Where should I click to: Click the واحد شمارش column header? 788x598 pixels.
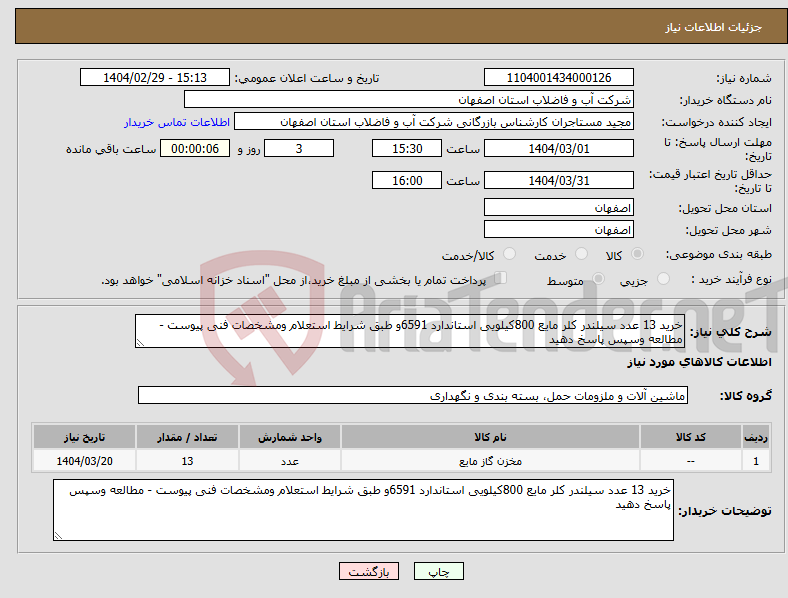290,437
